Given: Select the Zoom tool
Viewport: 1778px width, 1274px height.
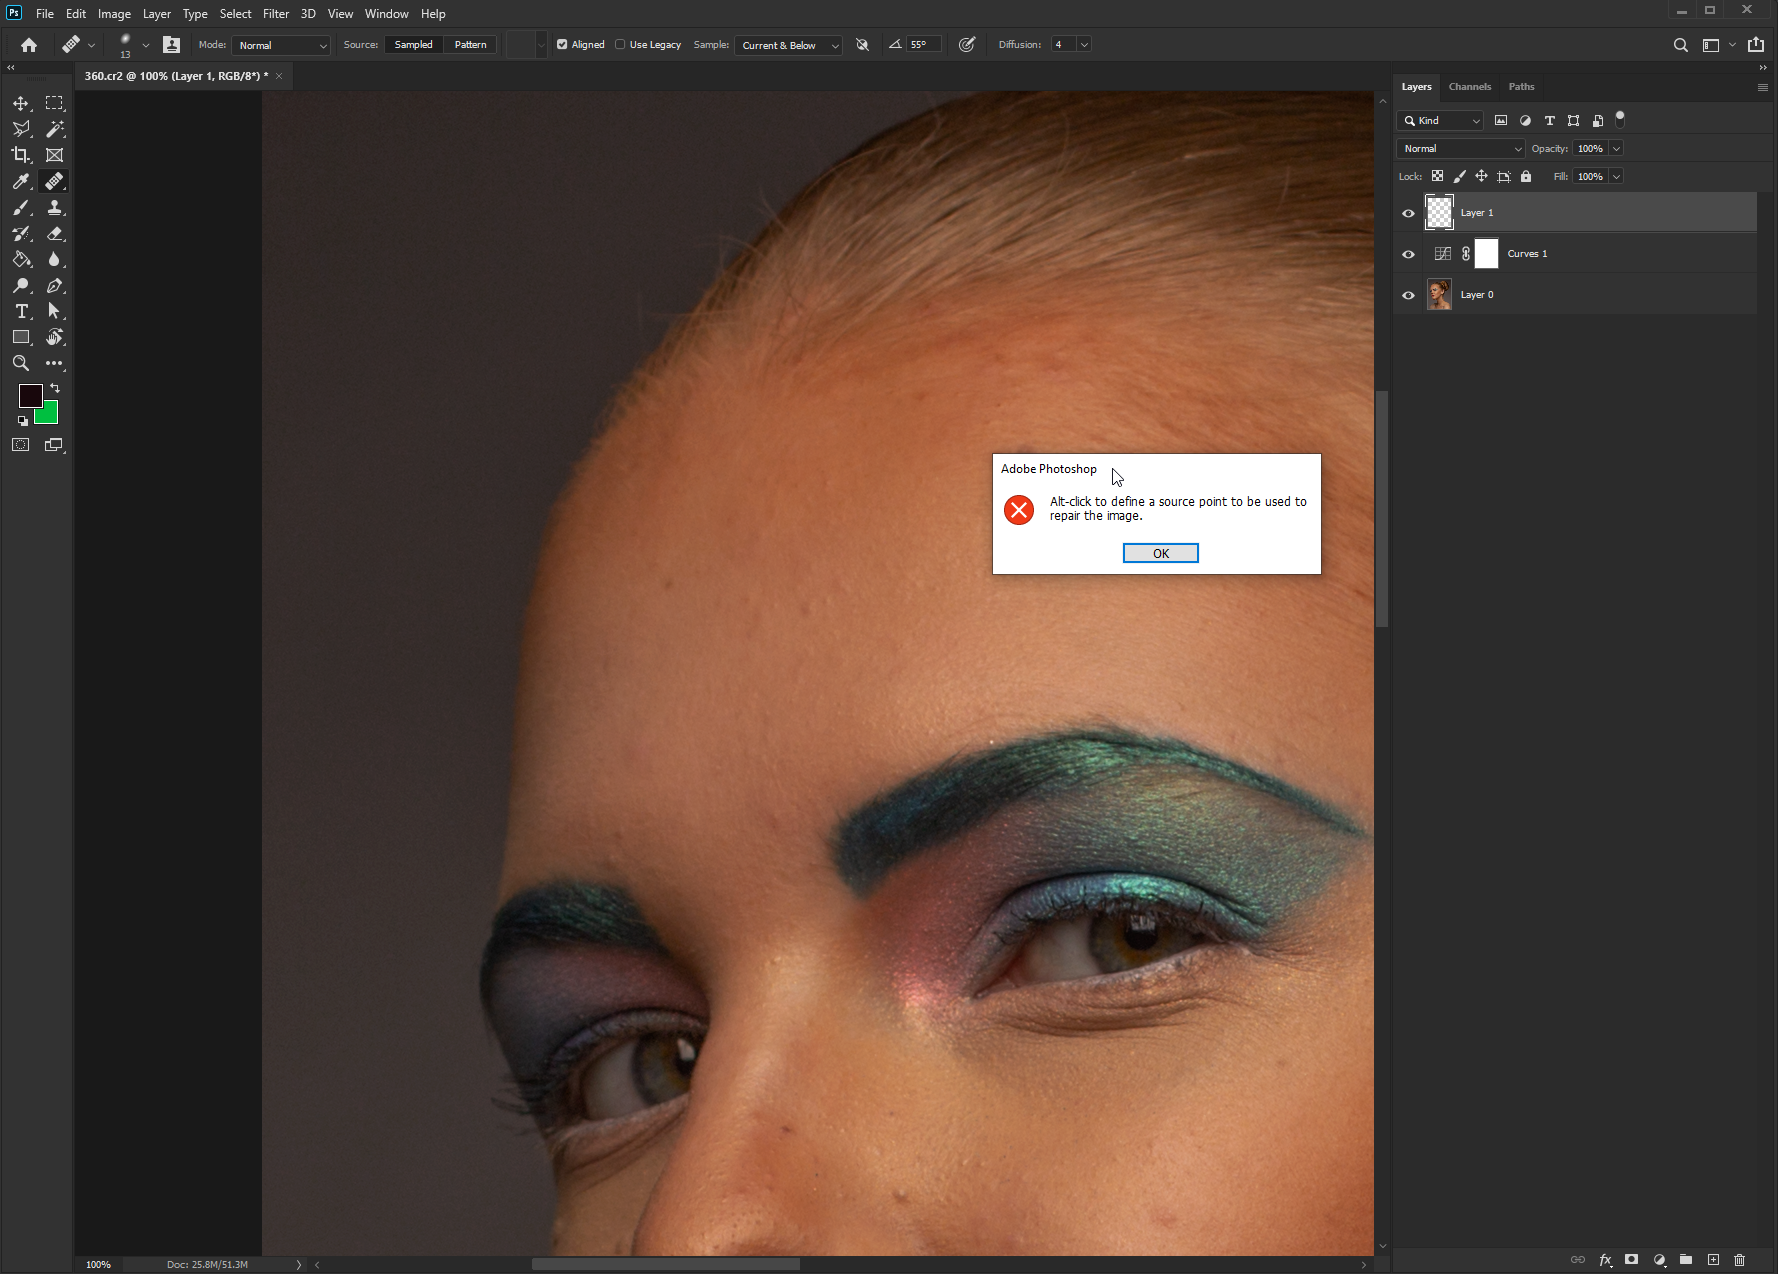Looking at the screenshot, I should (21, 363).
